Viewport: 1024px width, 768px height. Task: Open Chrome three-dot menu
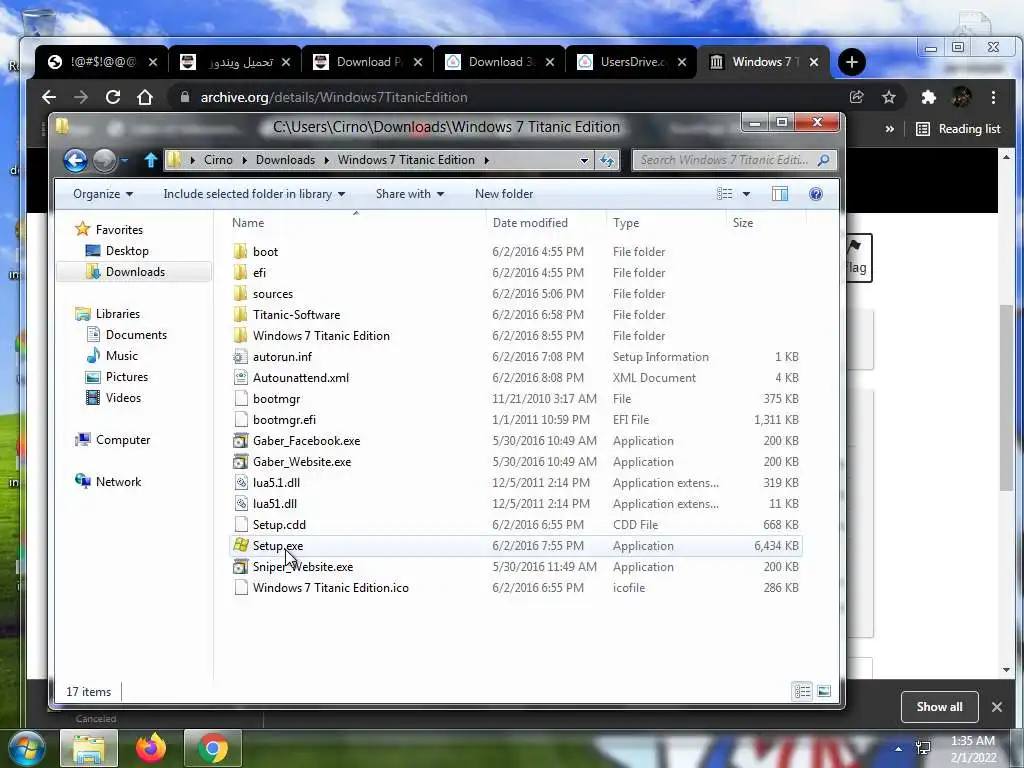click(x=993, y=97)
